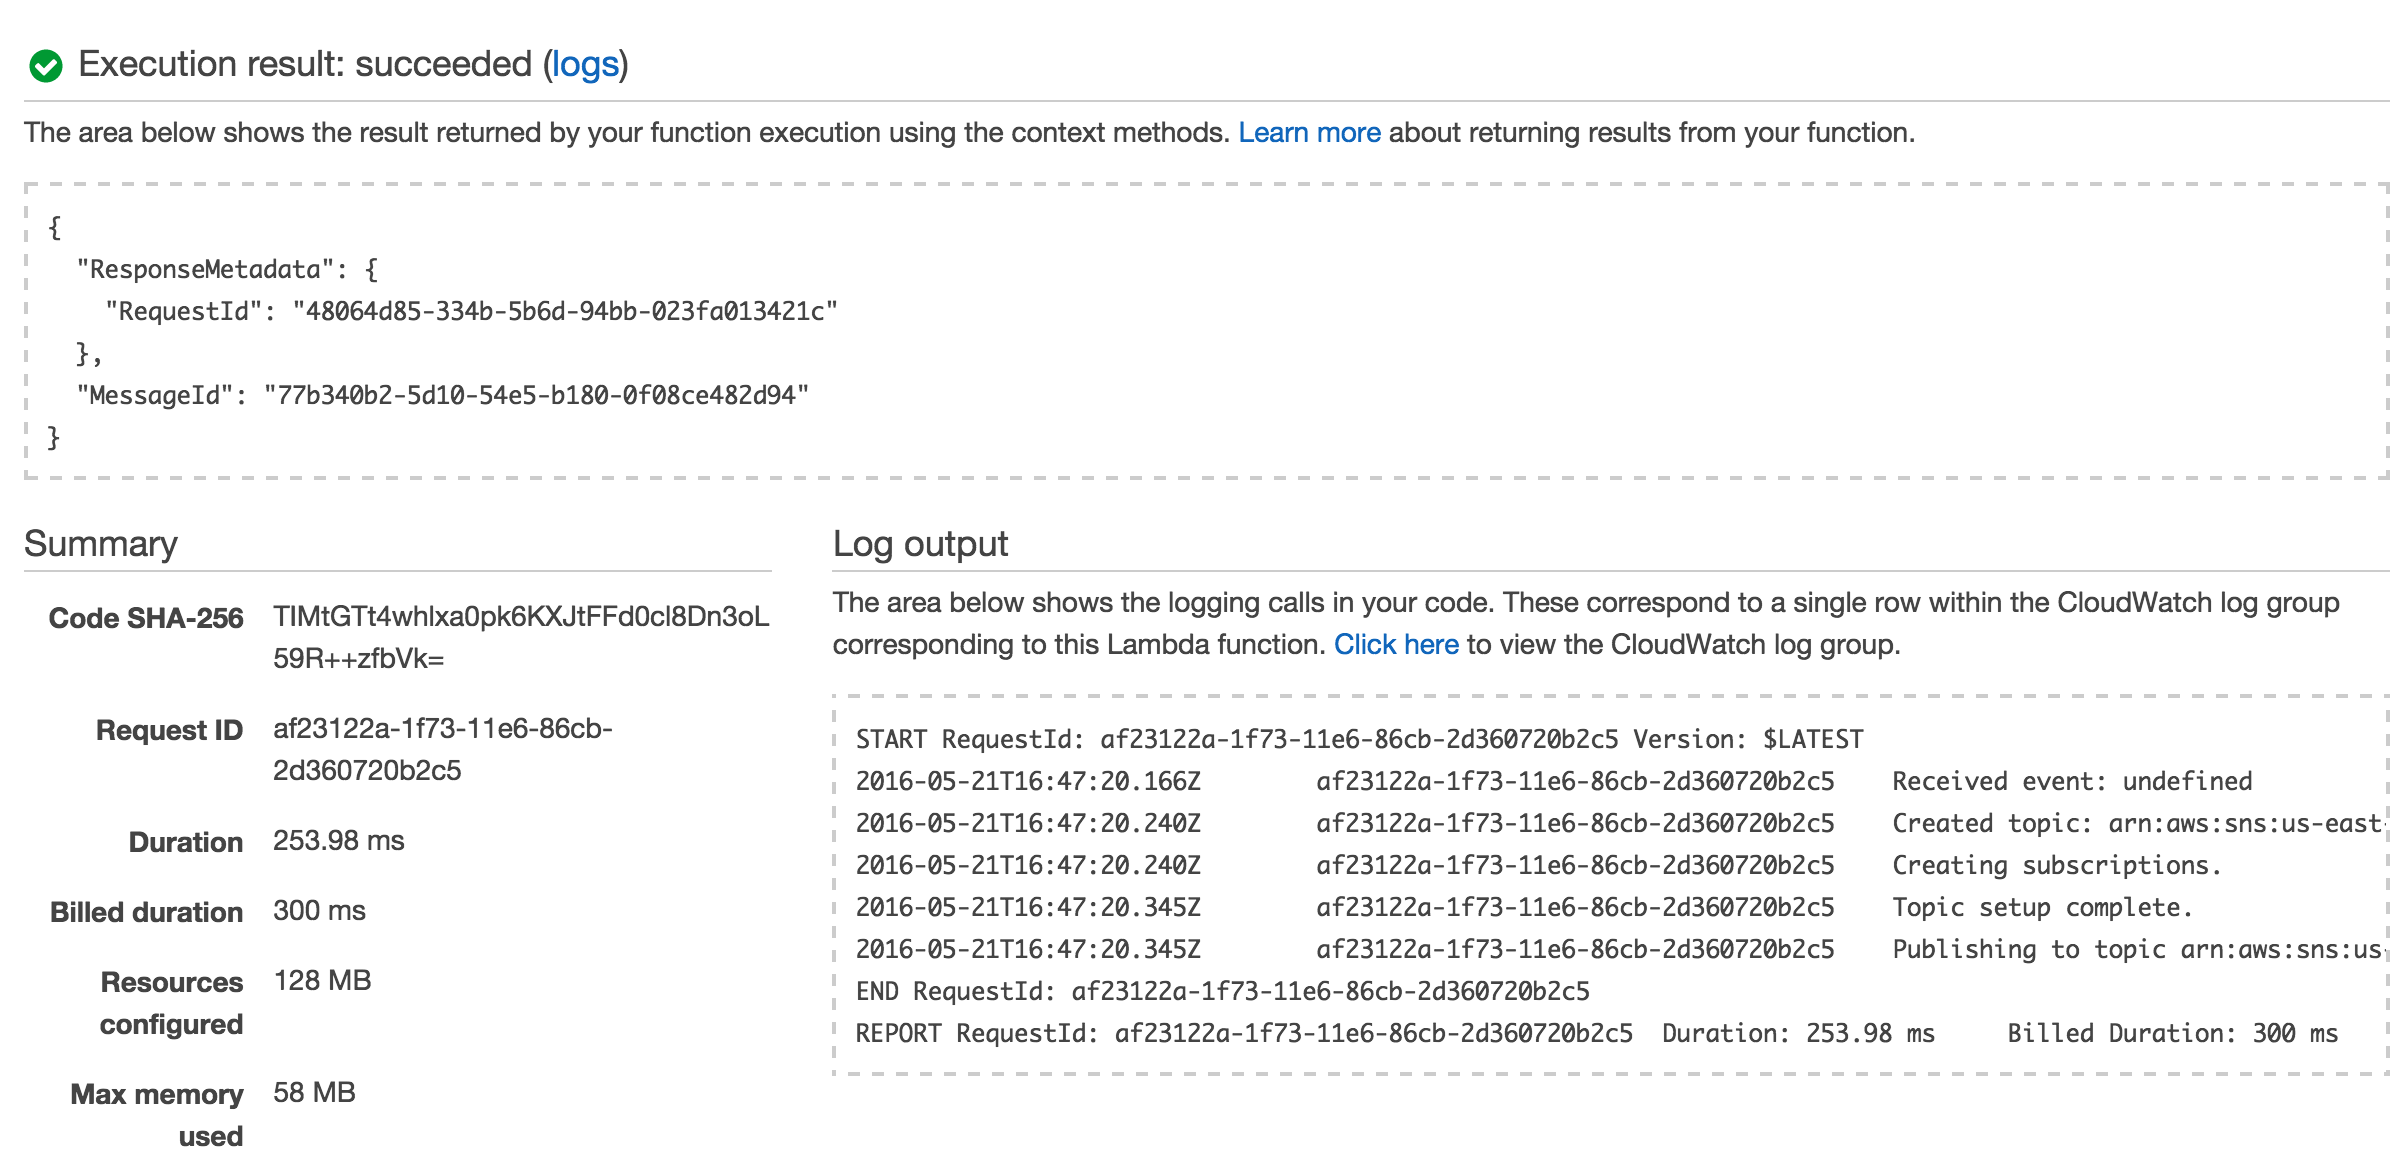The height and width of the screenshot is (1162, 2390).
Task: Click the END RequestId log line
Action: tap(1223, 991)
